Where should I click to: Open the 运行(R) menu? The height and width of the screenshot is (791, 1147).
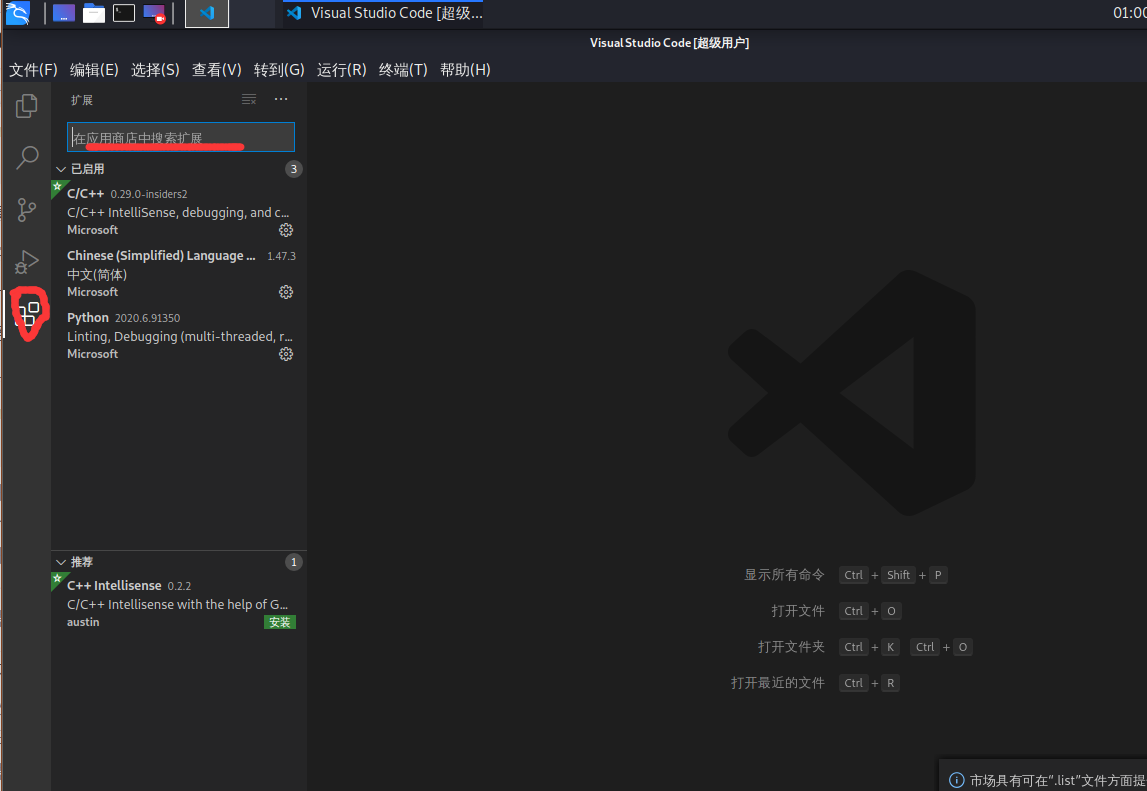click(x=342, y=70)
